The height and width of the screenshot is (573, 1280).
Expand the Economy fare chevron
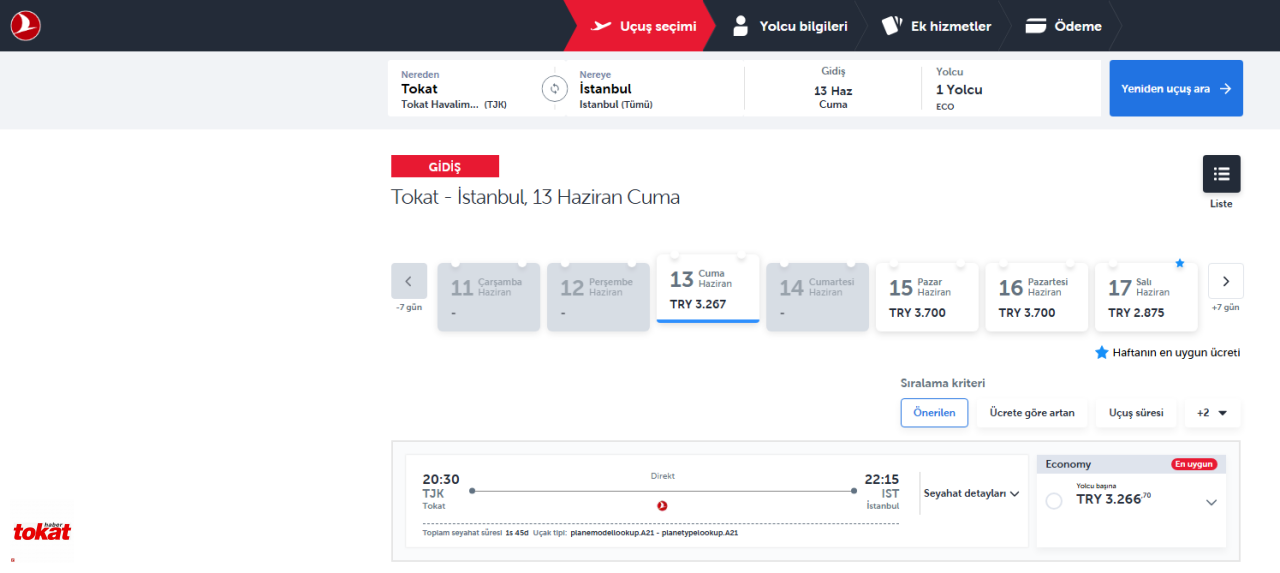[x=1212, y=502]
